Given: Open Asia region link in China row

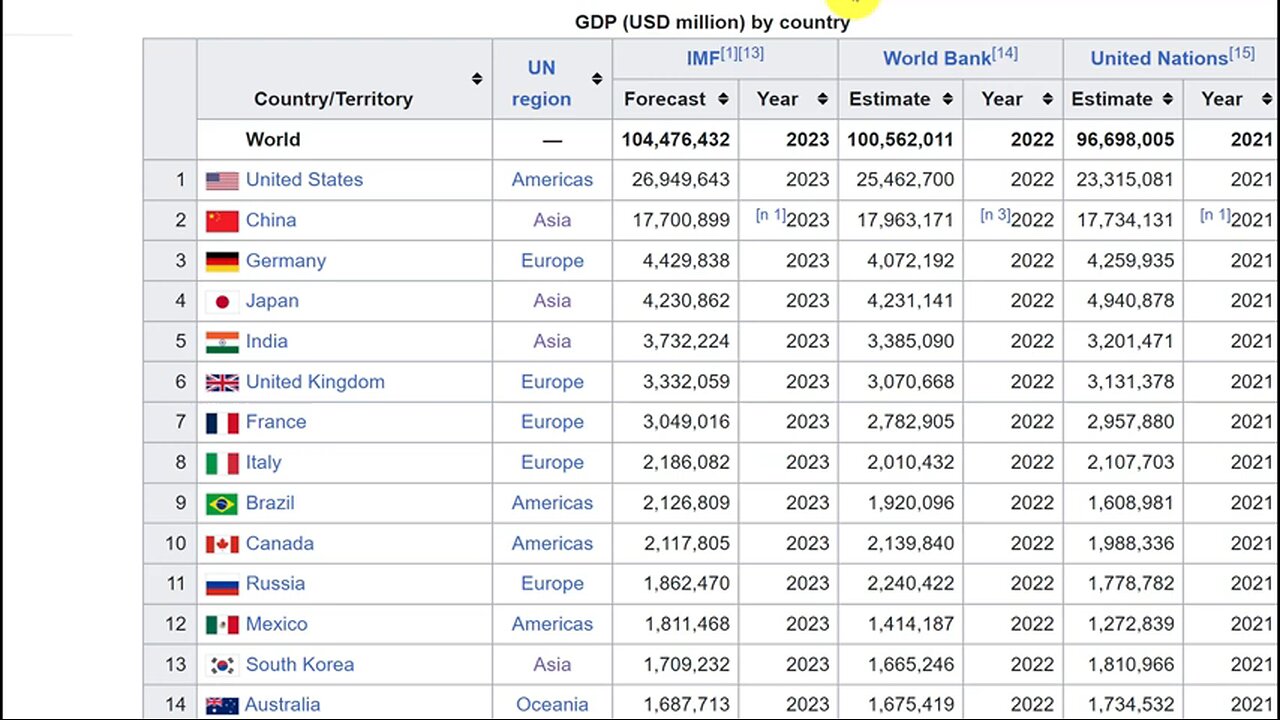Looking at the screenshot, I should (552, 220).
